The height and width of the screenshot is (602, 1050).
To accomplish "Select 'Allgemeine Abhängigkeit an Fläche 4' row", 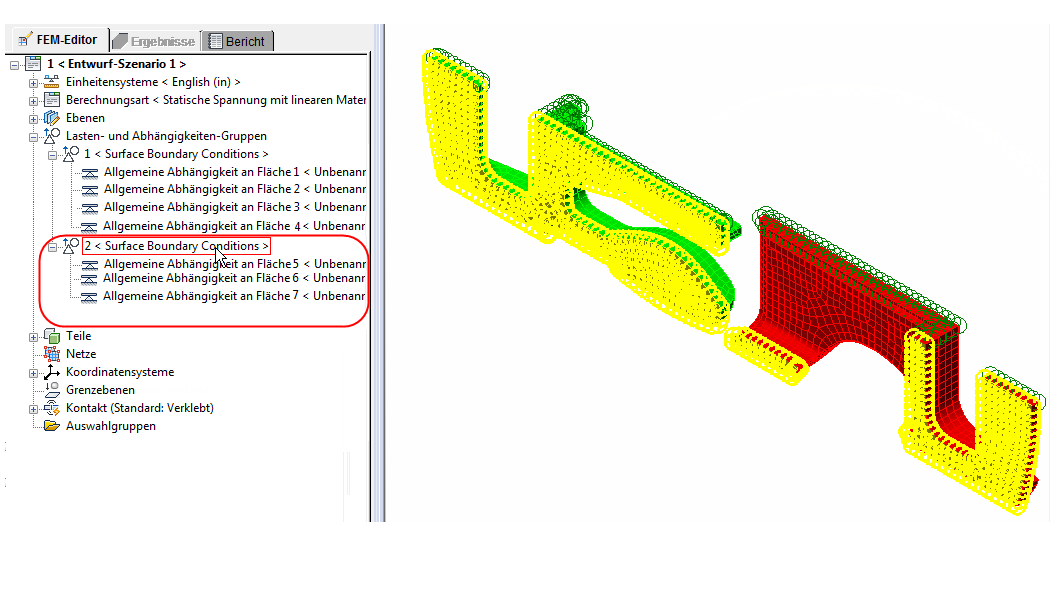I will coord(234,226).
